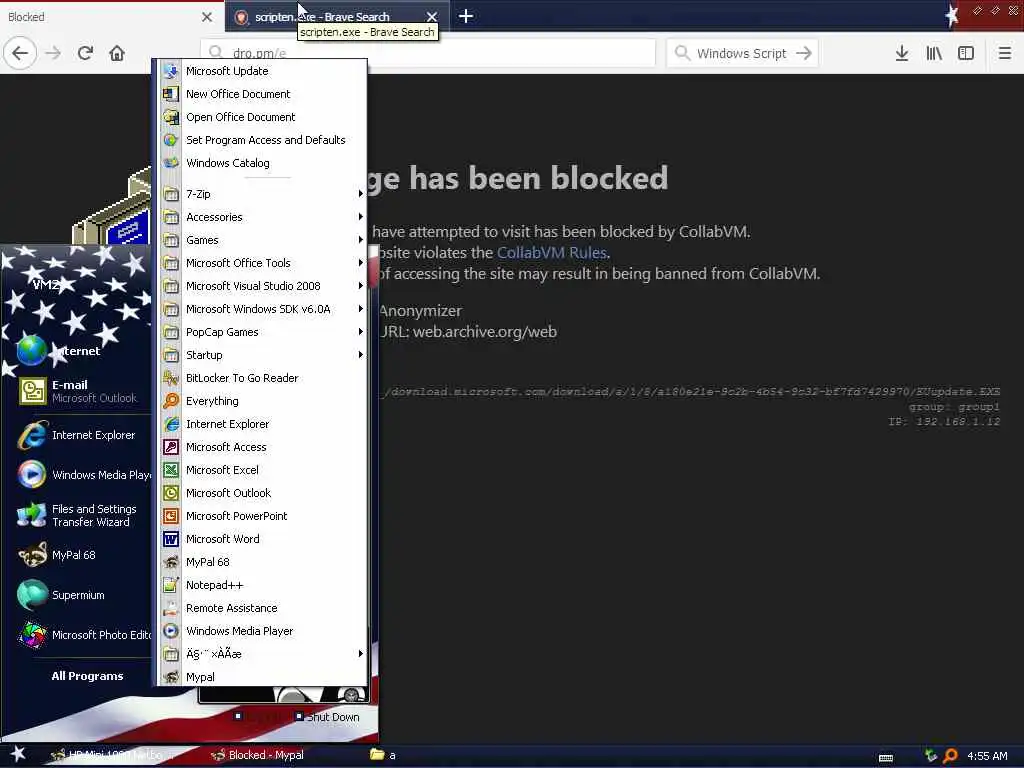Expand Microsoft Office Tools submenu
The image size is (1024, 768).
coord(264,263)
